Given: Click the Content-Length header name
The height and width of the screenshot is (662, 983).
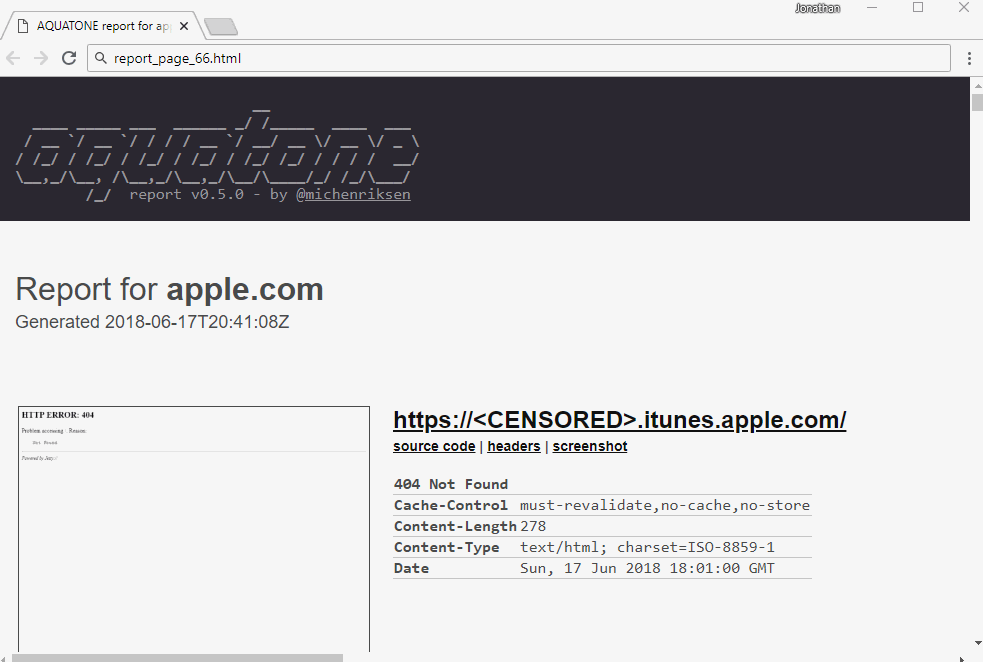Looking at the screenshot, I should click(455, 526).
